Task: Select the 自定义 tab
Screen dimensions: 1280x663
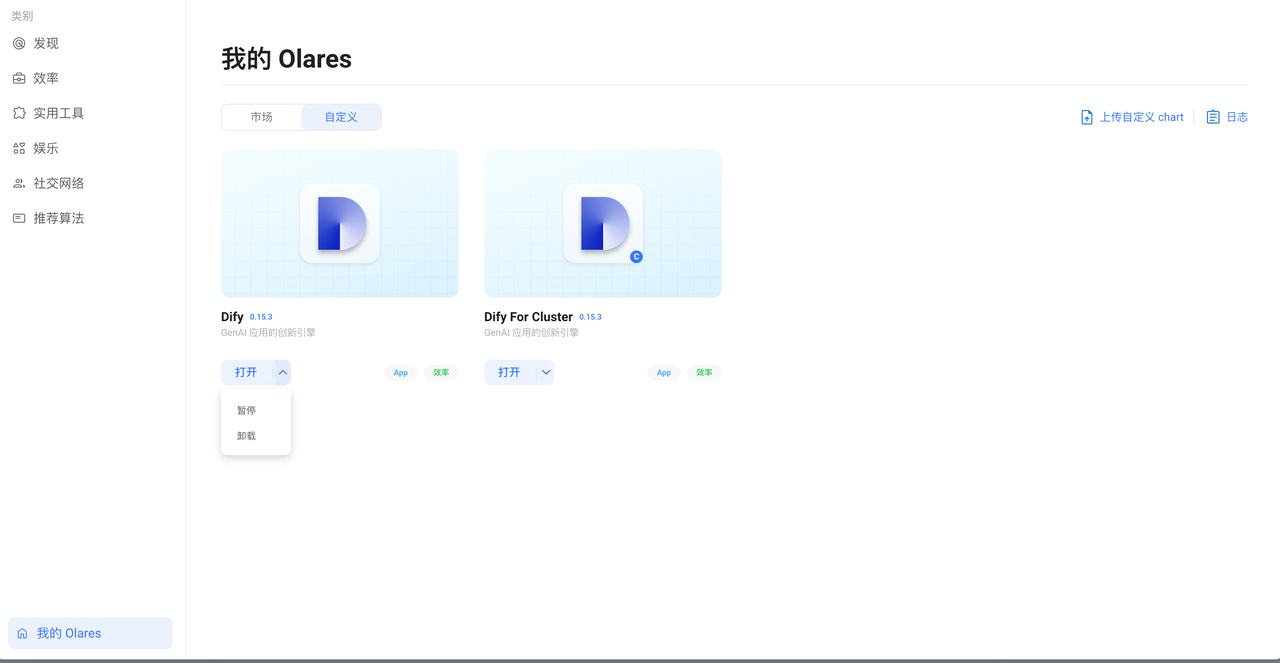Action: (341, 117)
